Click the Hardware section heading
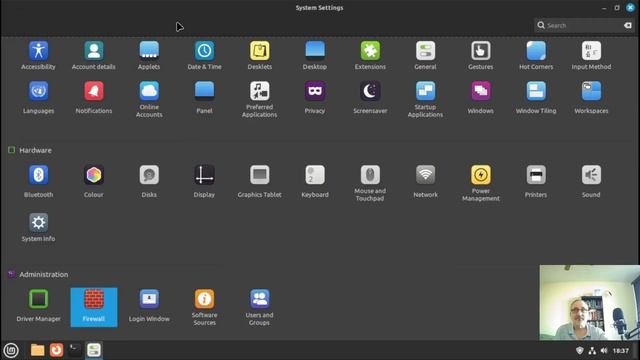 click(x=36, y=150)
